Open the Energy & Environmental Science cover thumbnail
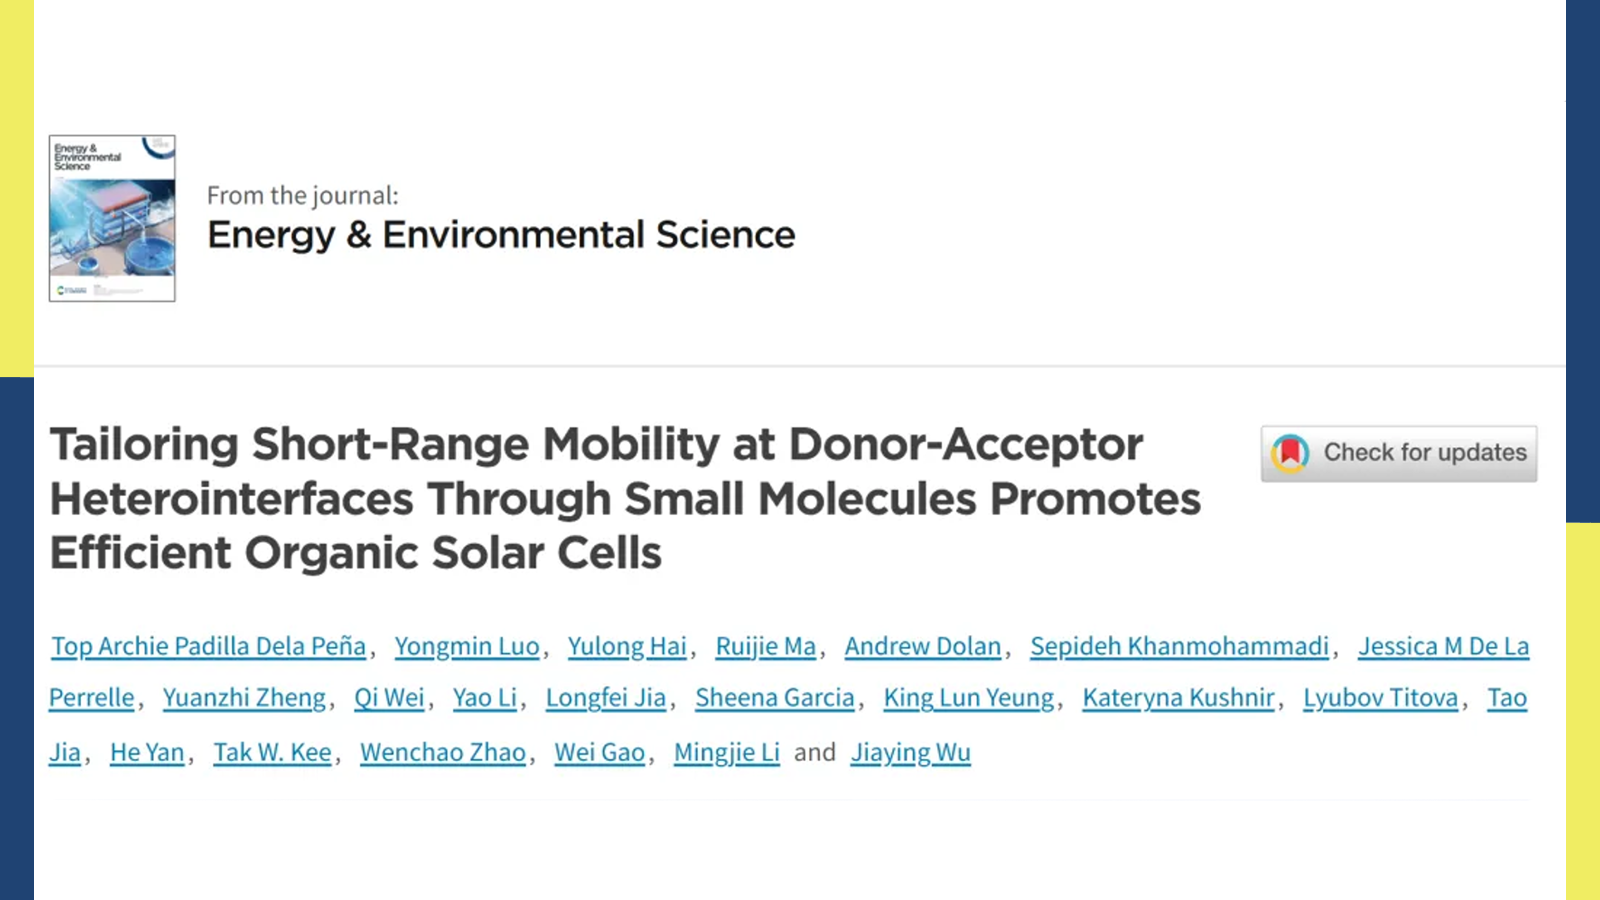 (112, 218)
